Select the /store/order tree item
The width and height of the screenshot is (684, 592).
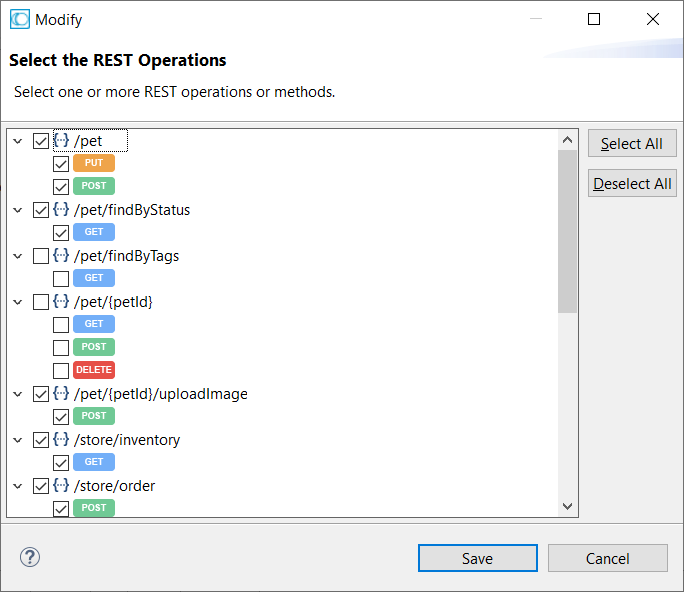(x=114, y=486)
